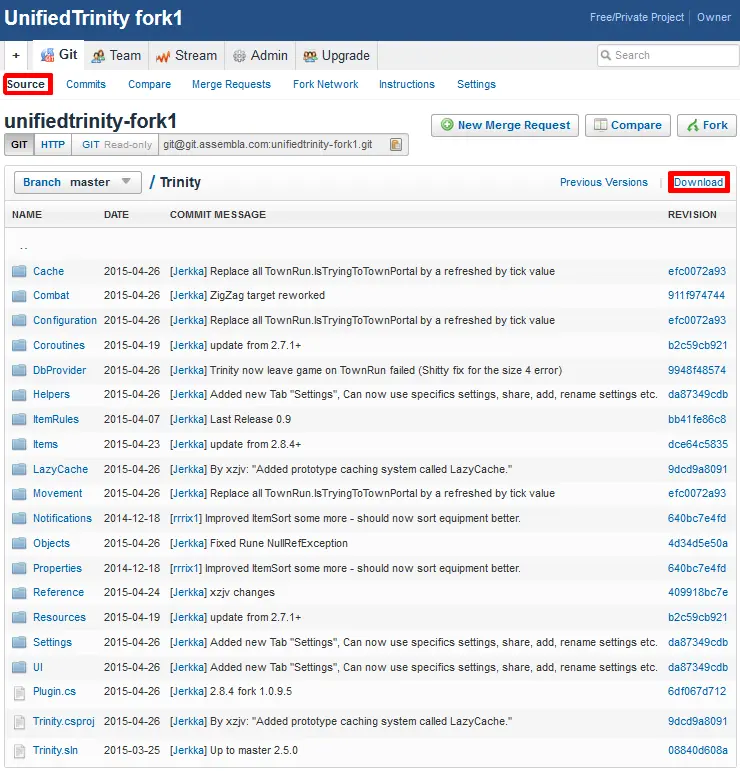Click the Settings folder icon in file list
Image resolution: width=740 pixels, height=771 pixels.
pos(19,643)
